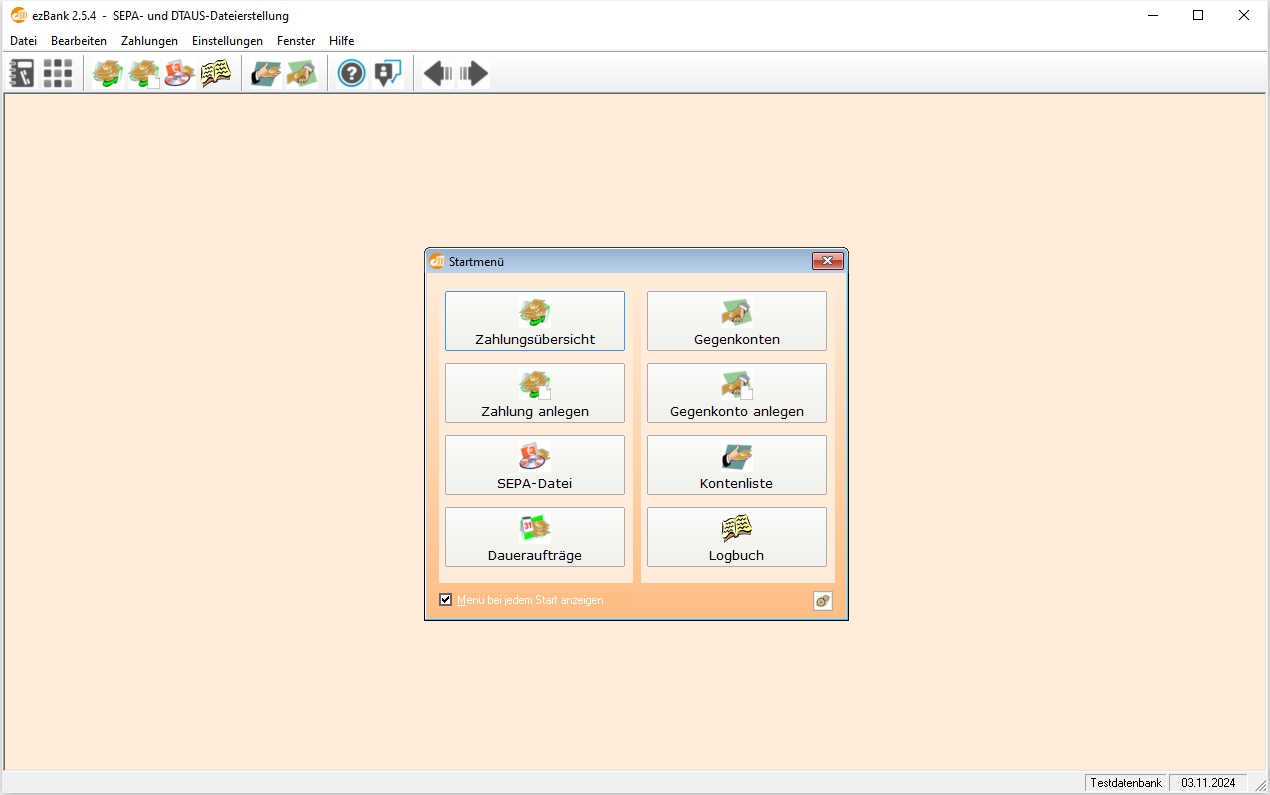Open the Datei menu
The width and height of the screenshot is (1270, 795).
tap(23, 41)
